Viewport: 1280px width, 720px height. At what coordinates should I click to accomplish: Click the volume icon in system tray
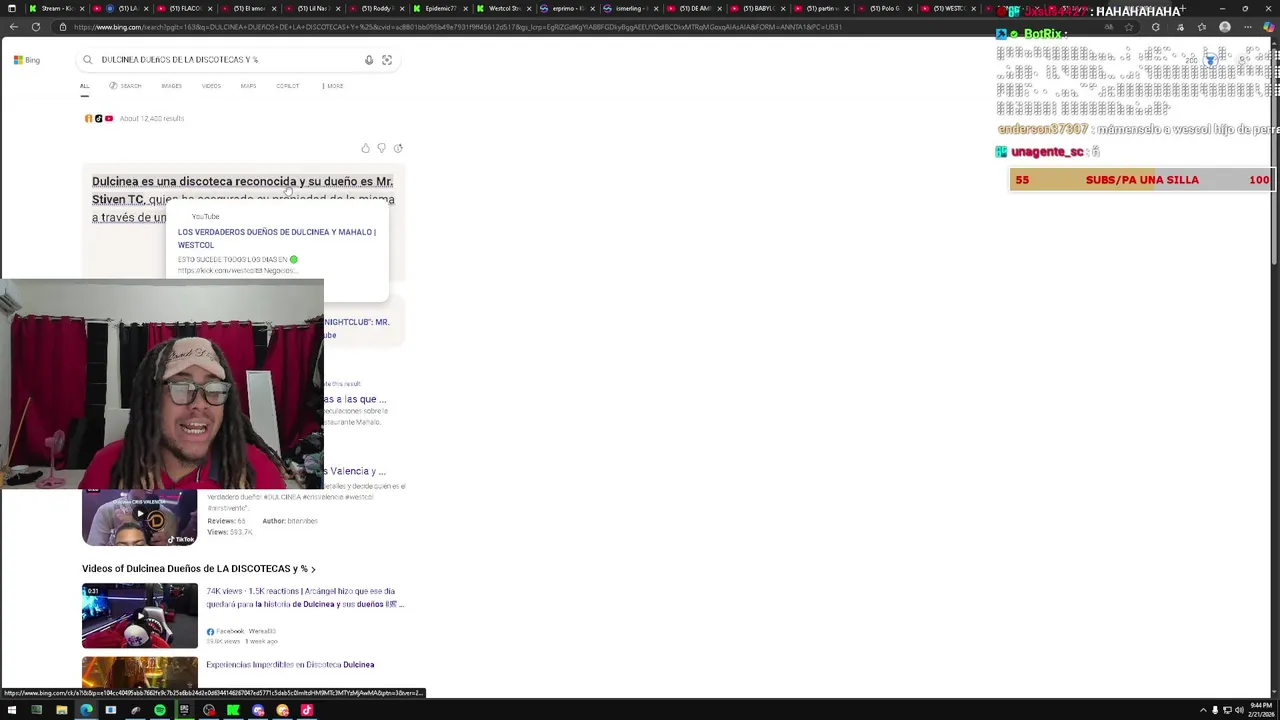point(1239,710)
